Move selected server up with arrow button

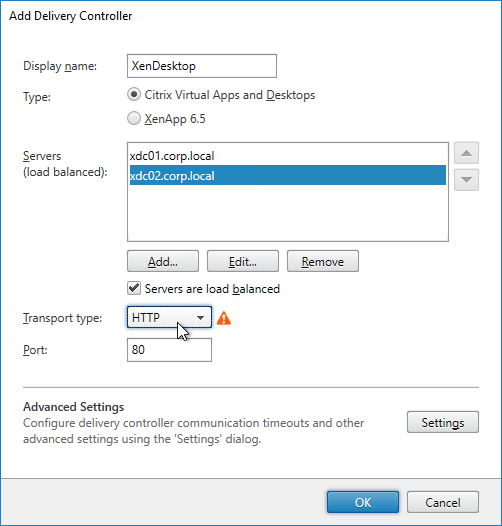pos(466,153)
